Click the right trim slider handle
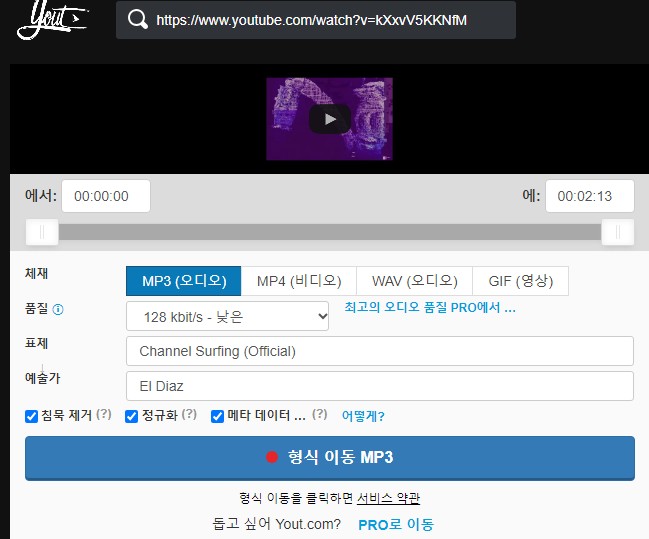Screen dimensions: 649x539 tap(618, 232)
